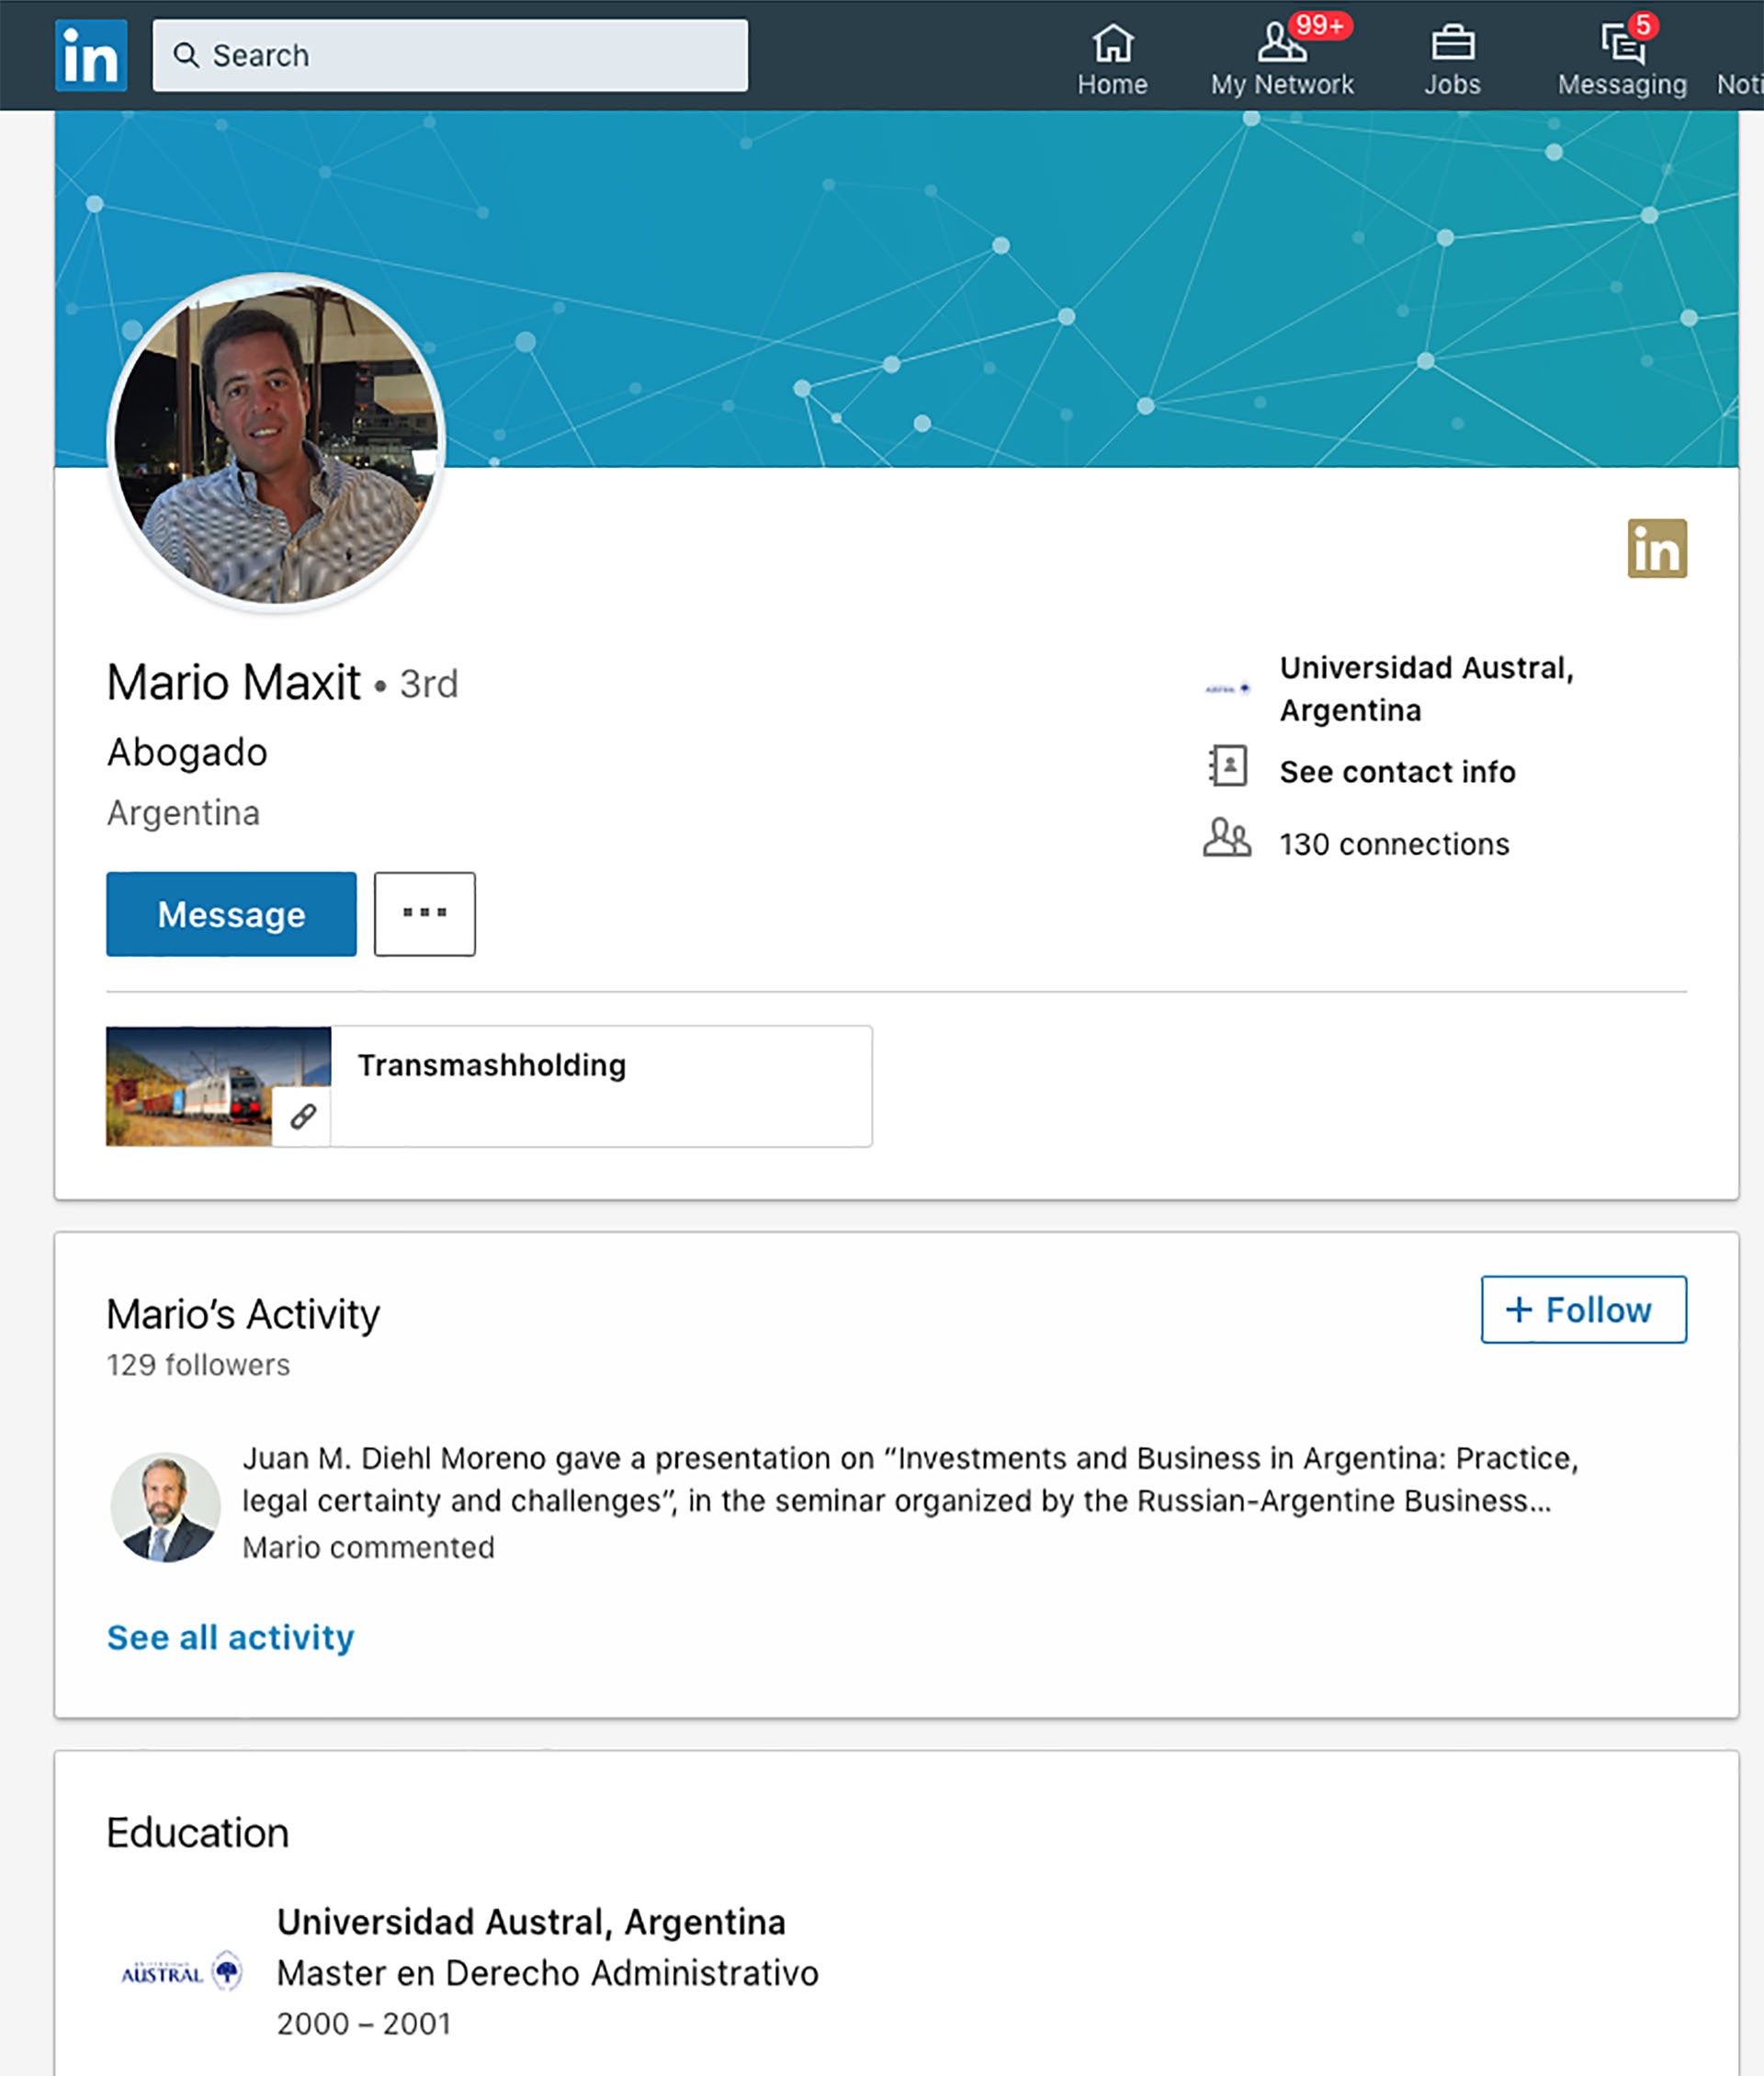Open Messaging with the 5 badge
Screen dimensions: 1764x2076
pyautogui.click(x=1621, y=45)
